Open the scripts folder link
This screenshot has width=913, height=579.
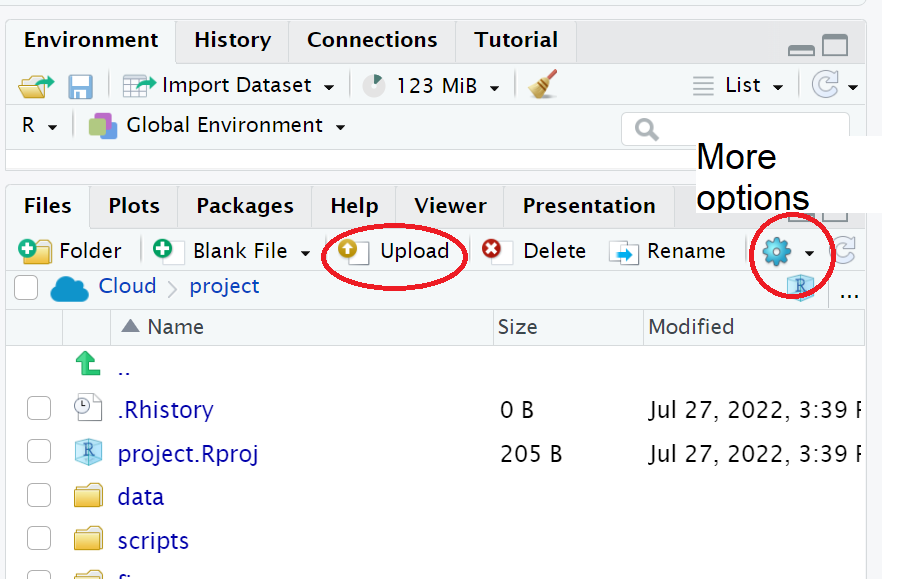(153, 540)
